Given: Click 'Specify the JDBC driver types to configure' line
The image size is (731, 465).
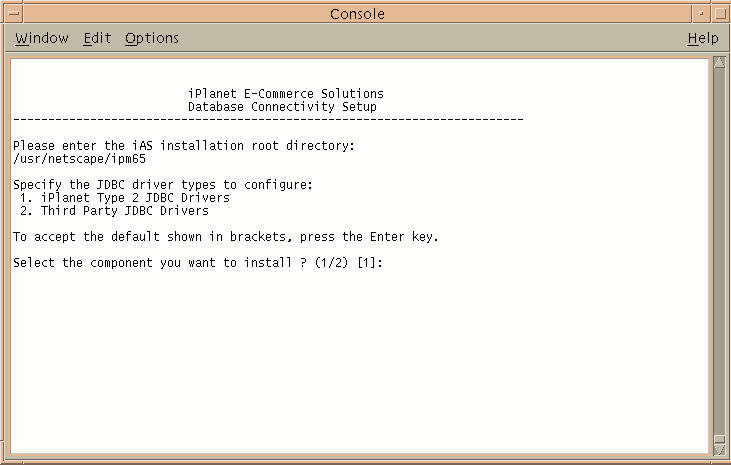Looking at the screenshot, I should (163, 185).
